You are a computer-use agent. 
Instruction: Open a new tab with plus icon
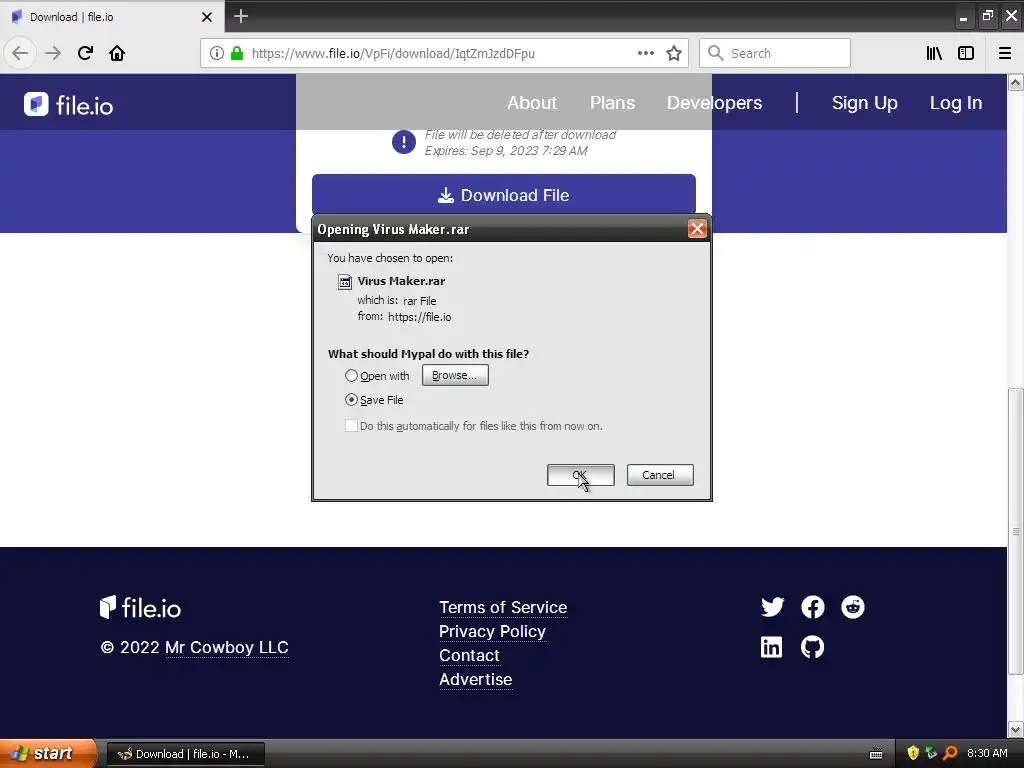[240, 16]
